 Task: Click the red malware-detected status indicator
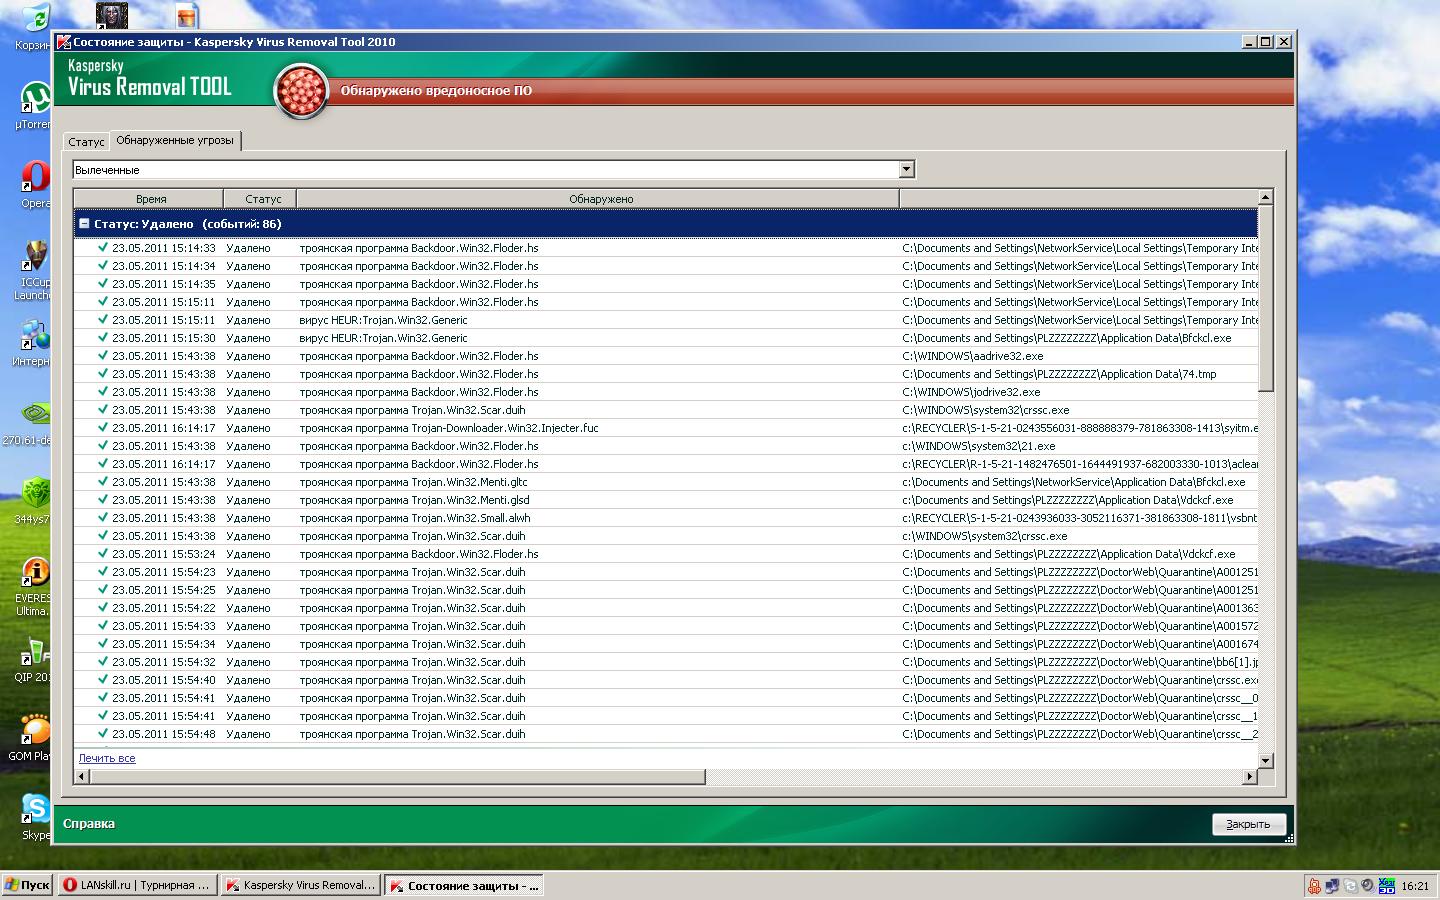click(x=301, y=90)
